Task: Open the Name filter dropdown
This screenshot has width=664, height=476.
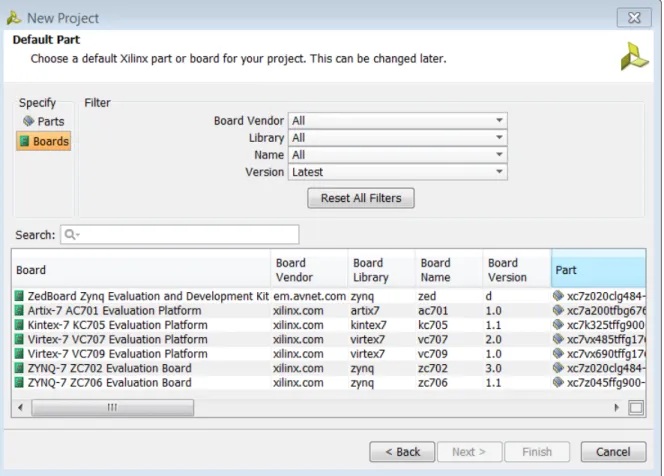Action: pyautogui.click(x=398, y=155)
